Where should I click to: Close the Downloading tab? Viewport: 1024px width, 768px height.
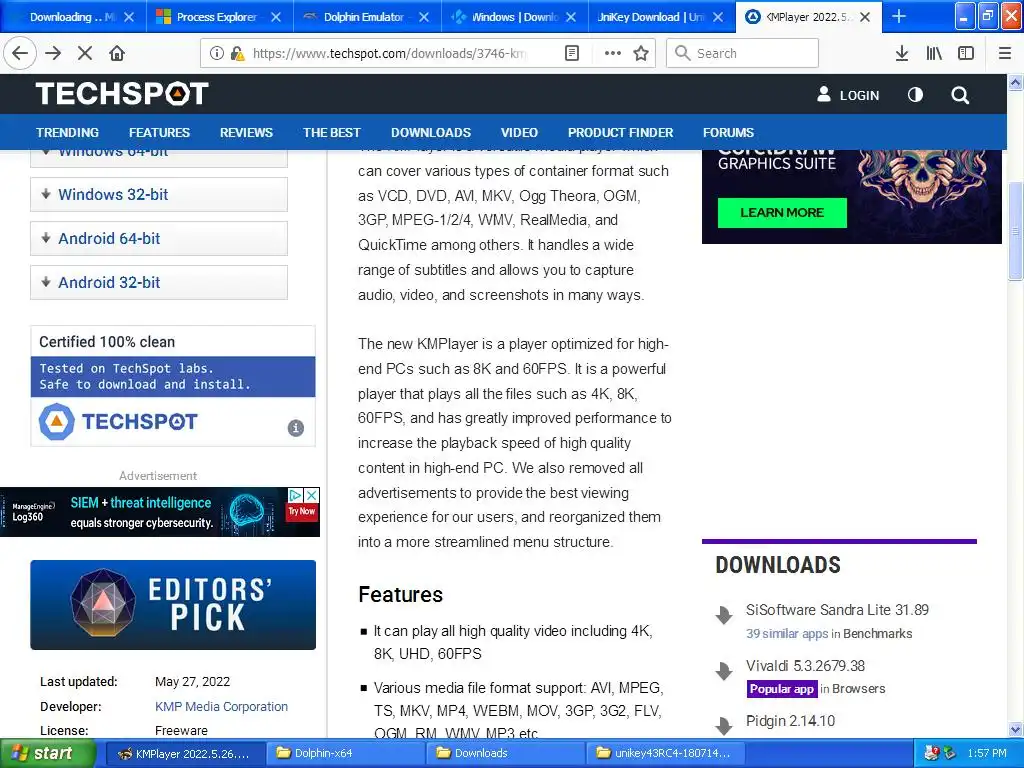[x=129, y=17]
